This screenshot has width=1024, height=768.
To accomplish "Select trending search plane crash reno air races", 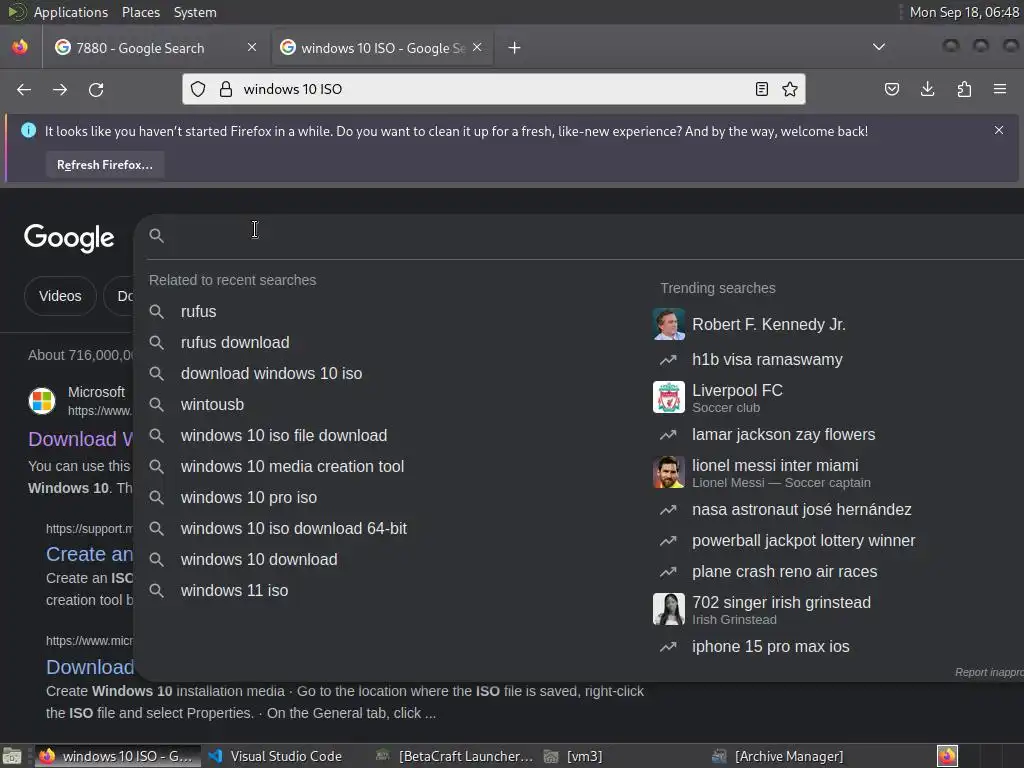I will pos(784,572).
